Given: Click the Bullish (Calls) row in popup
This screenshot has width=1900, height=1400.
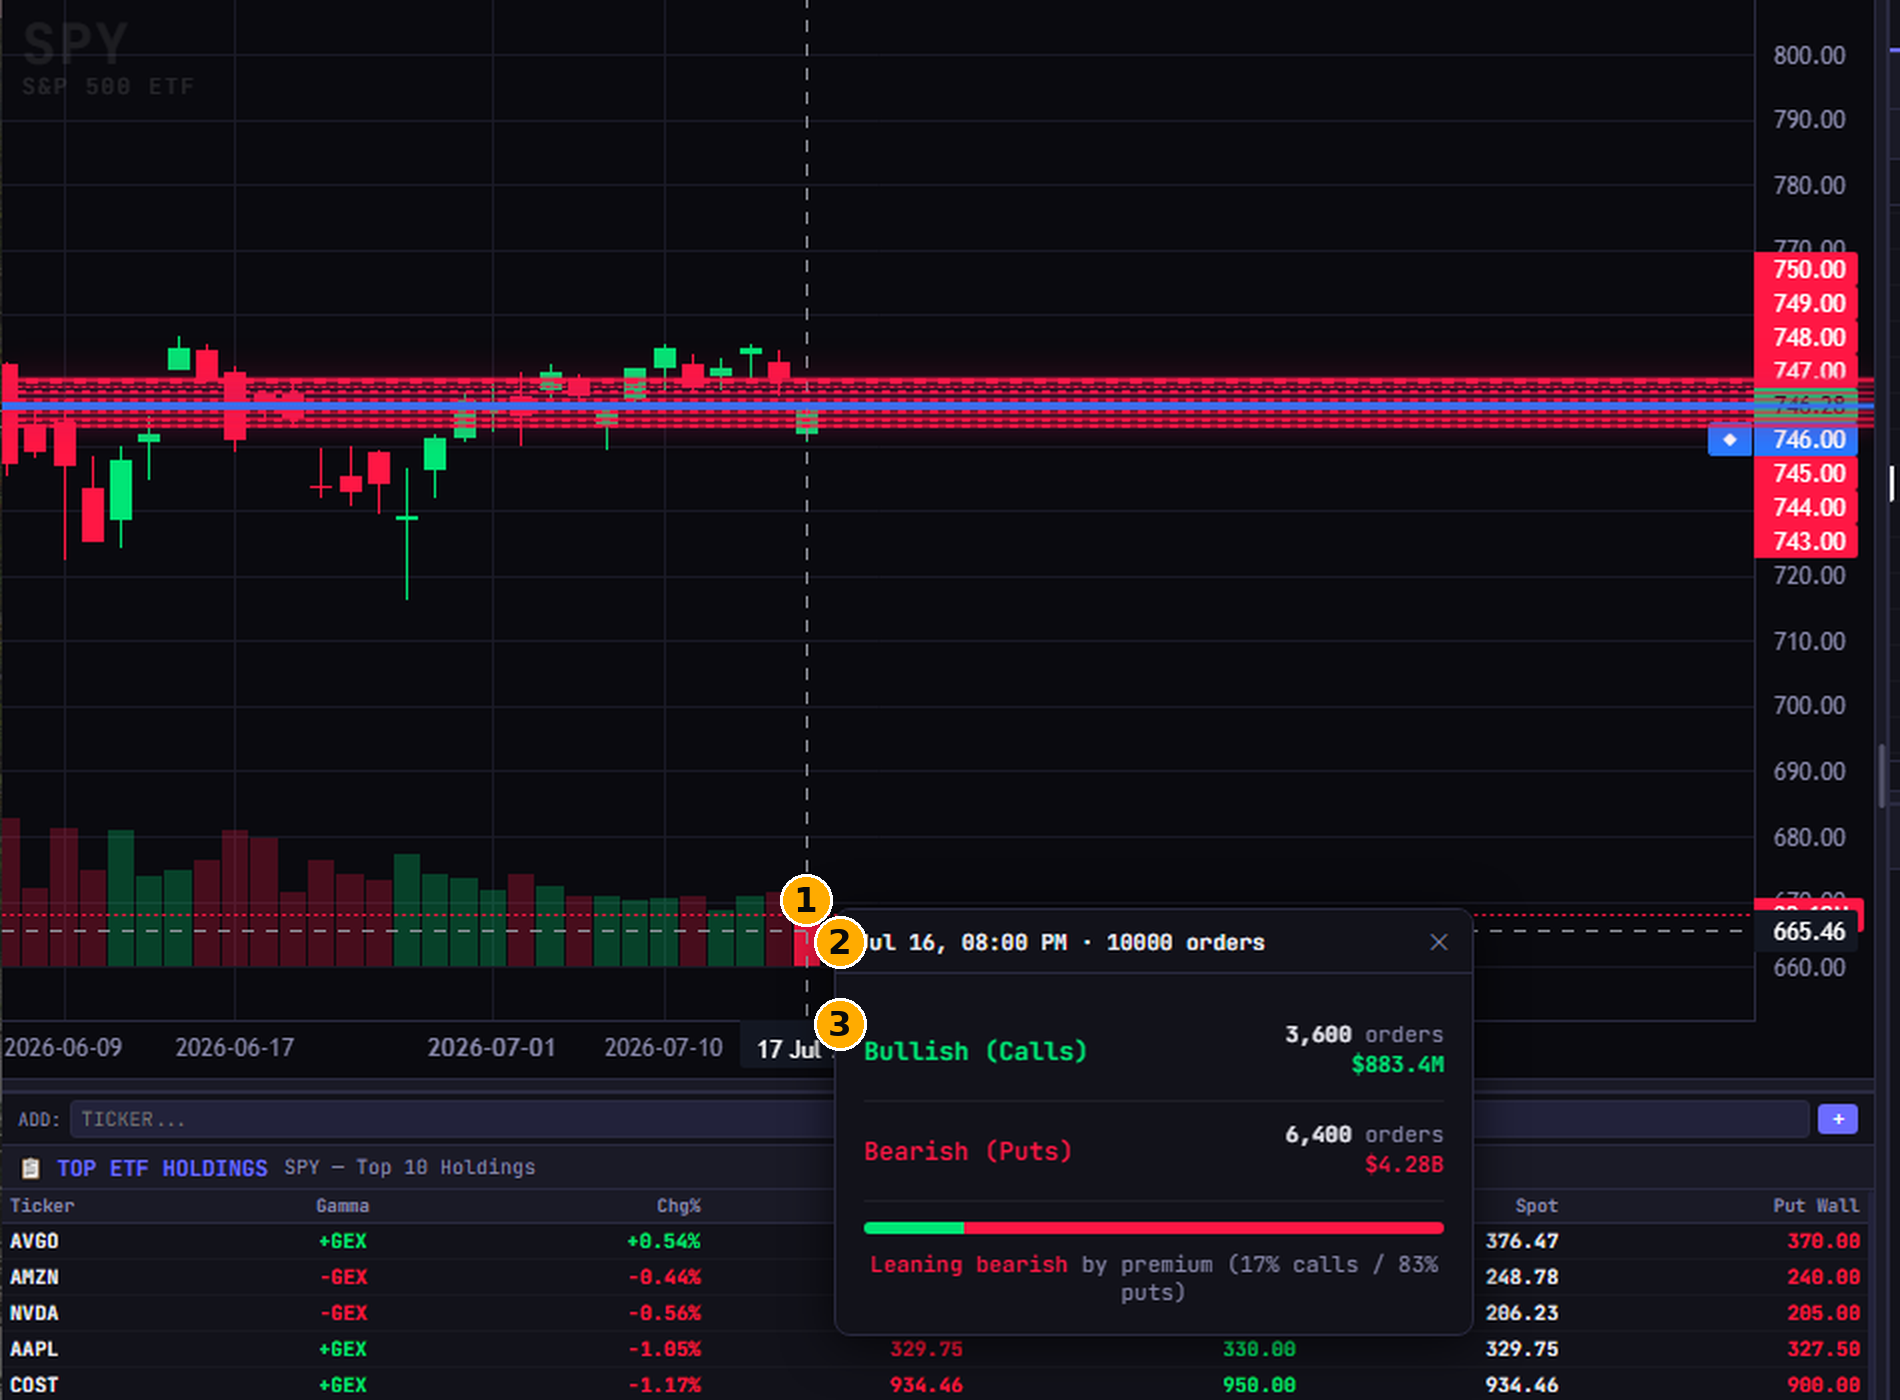Looking at the screenshot, I should click(x=1154, y=1050).
